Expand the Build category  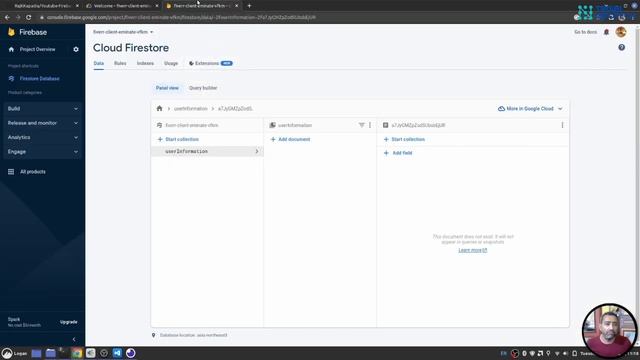coord(42,109)
